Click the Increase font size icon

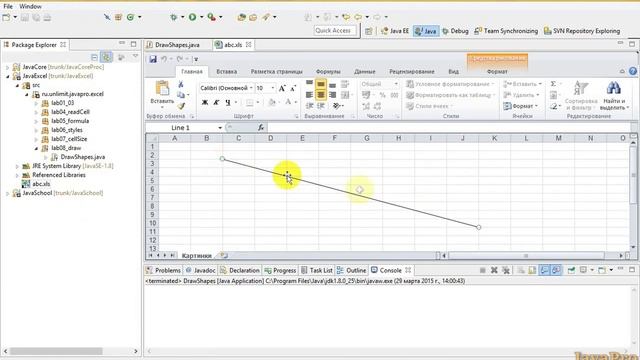click(282, 89)
